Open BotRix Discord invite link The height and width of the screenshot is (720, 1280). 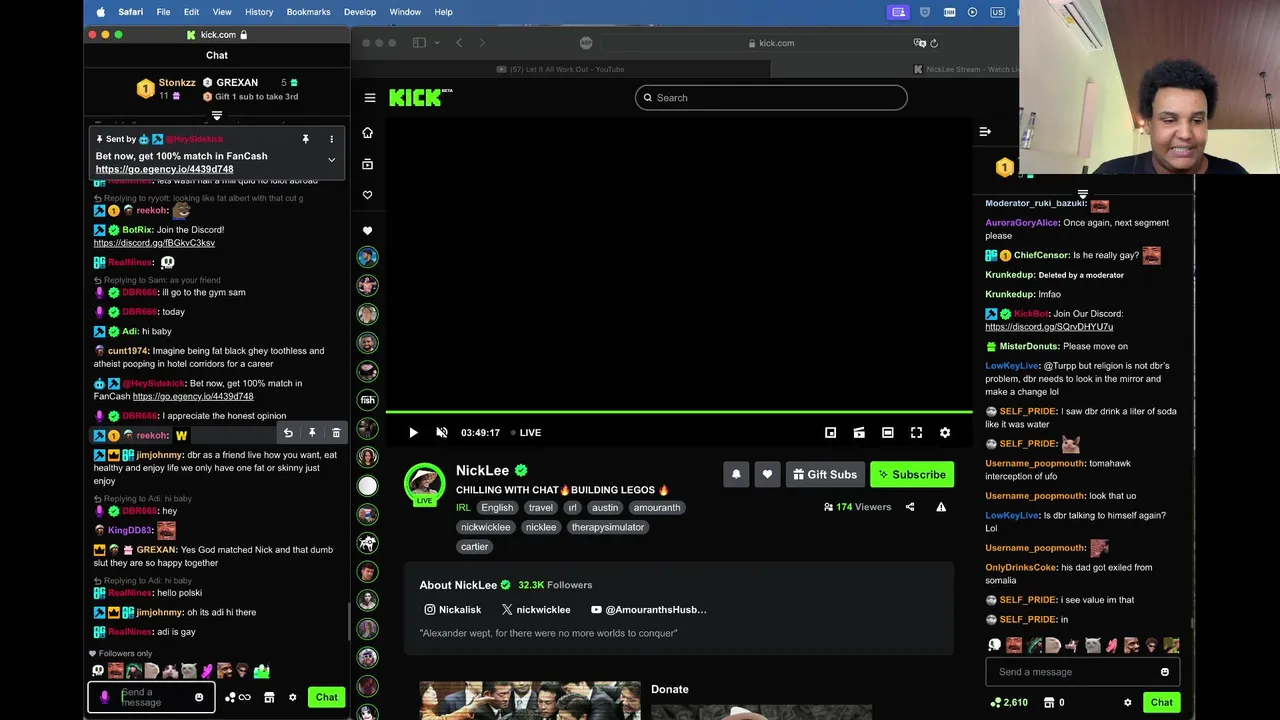tap(154, 243)
